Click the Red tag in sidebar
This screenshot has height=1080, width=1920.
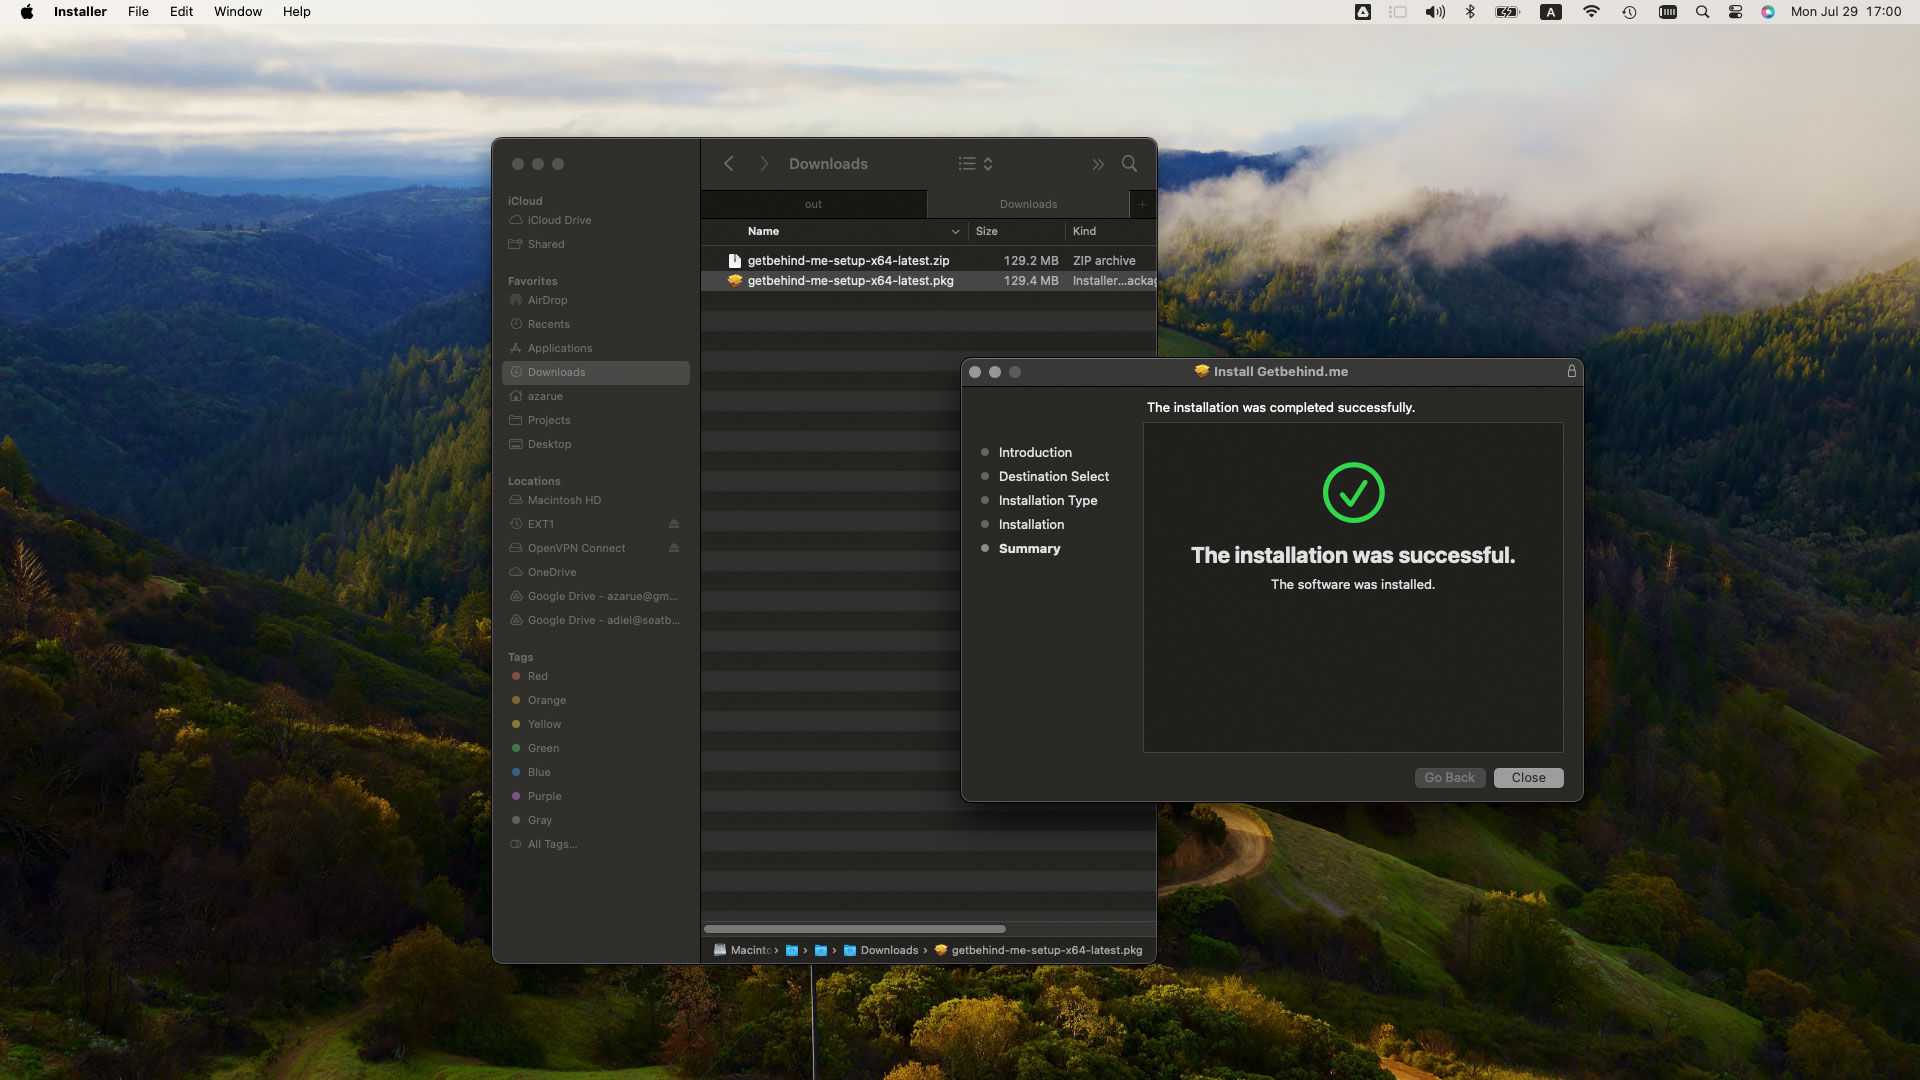[x=537, y=676]
